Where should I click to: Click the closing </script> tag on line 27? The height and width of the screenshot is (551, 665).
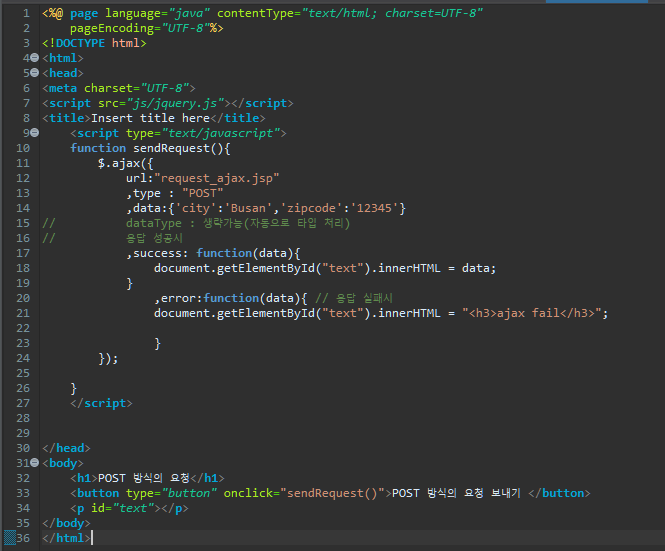click(x=101, y=403)
